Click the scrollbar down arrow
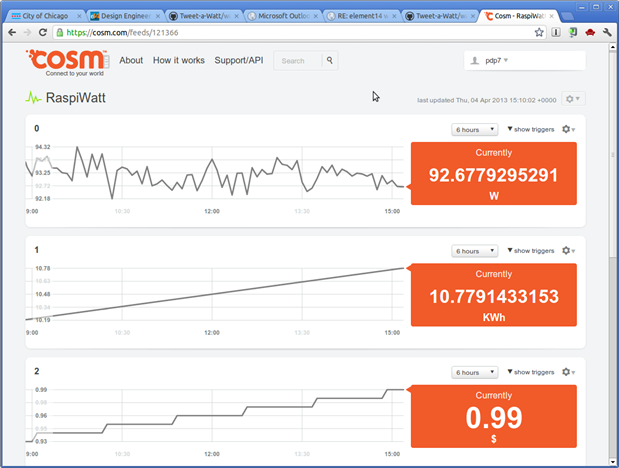 tap(613, 461)
